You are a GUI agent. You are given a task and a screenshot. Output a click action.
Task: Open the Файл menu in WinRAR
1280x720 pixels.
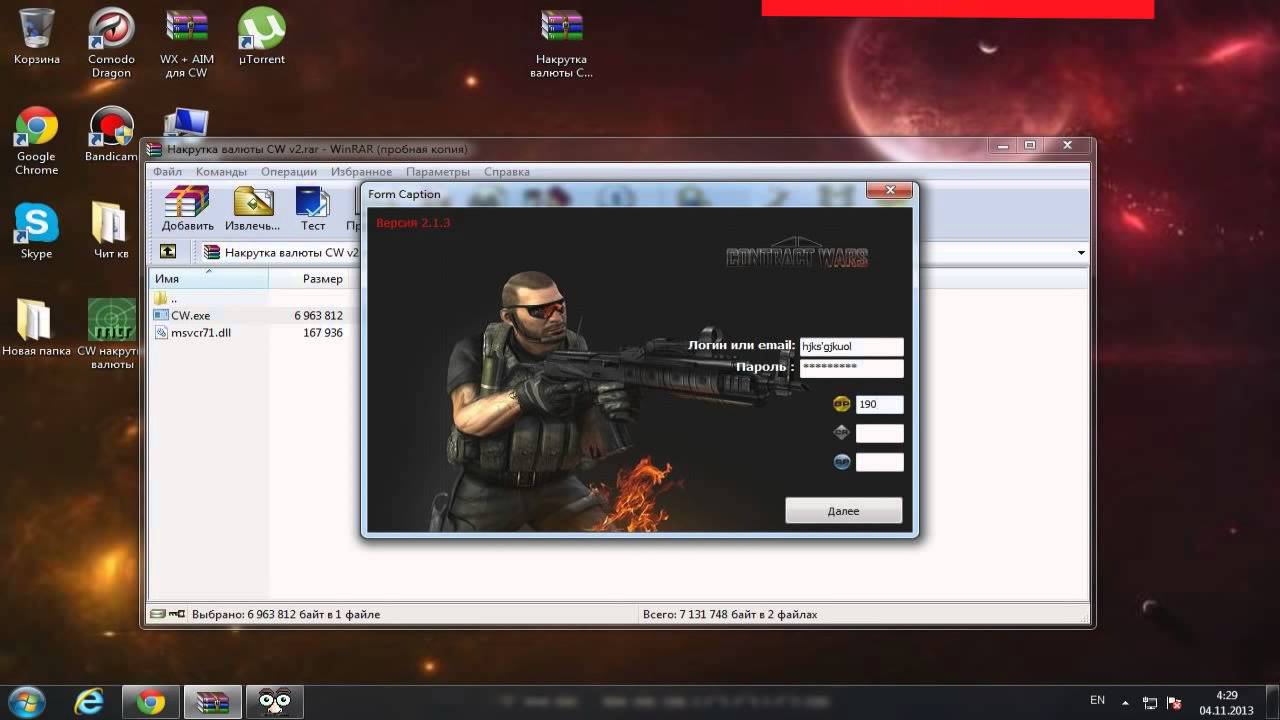[x=167, y=172]
